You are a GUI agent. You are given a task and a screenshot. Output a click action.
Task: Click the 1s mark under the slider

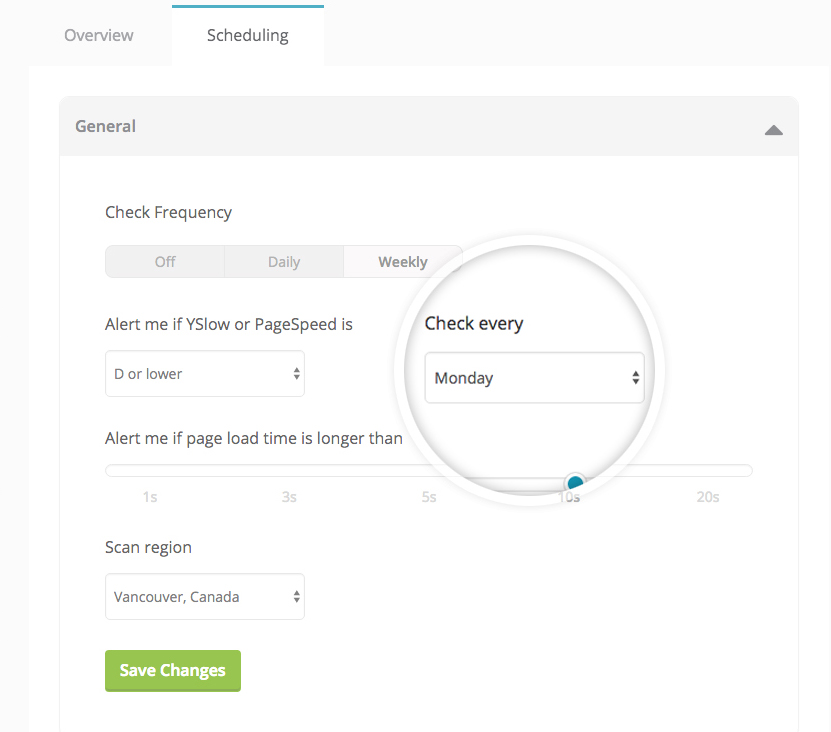(x=149, y=497)
